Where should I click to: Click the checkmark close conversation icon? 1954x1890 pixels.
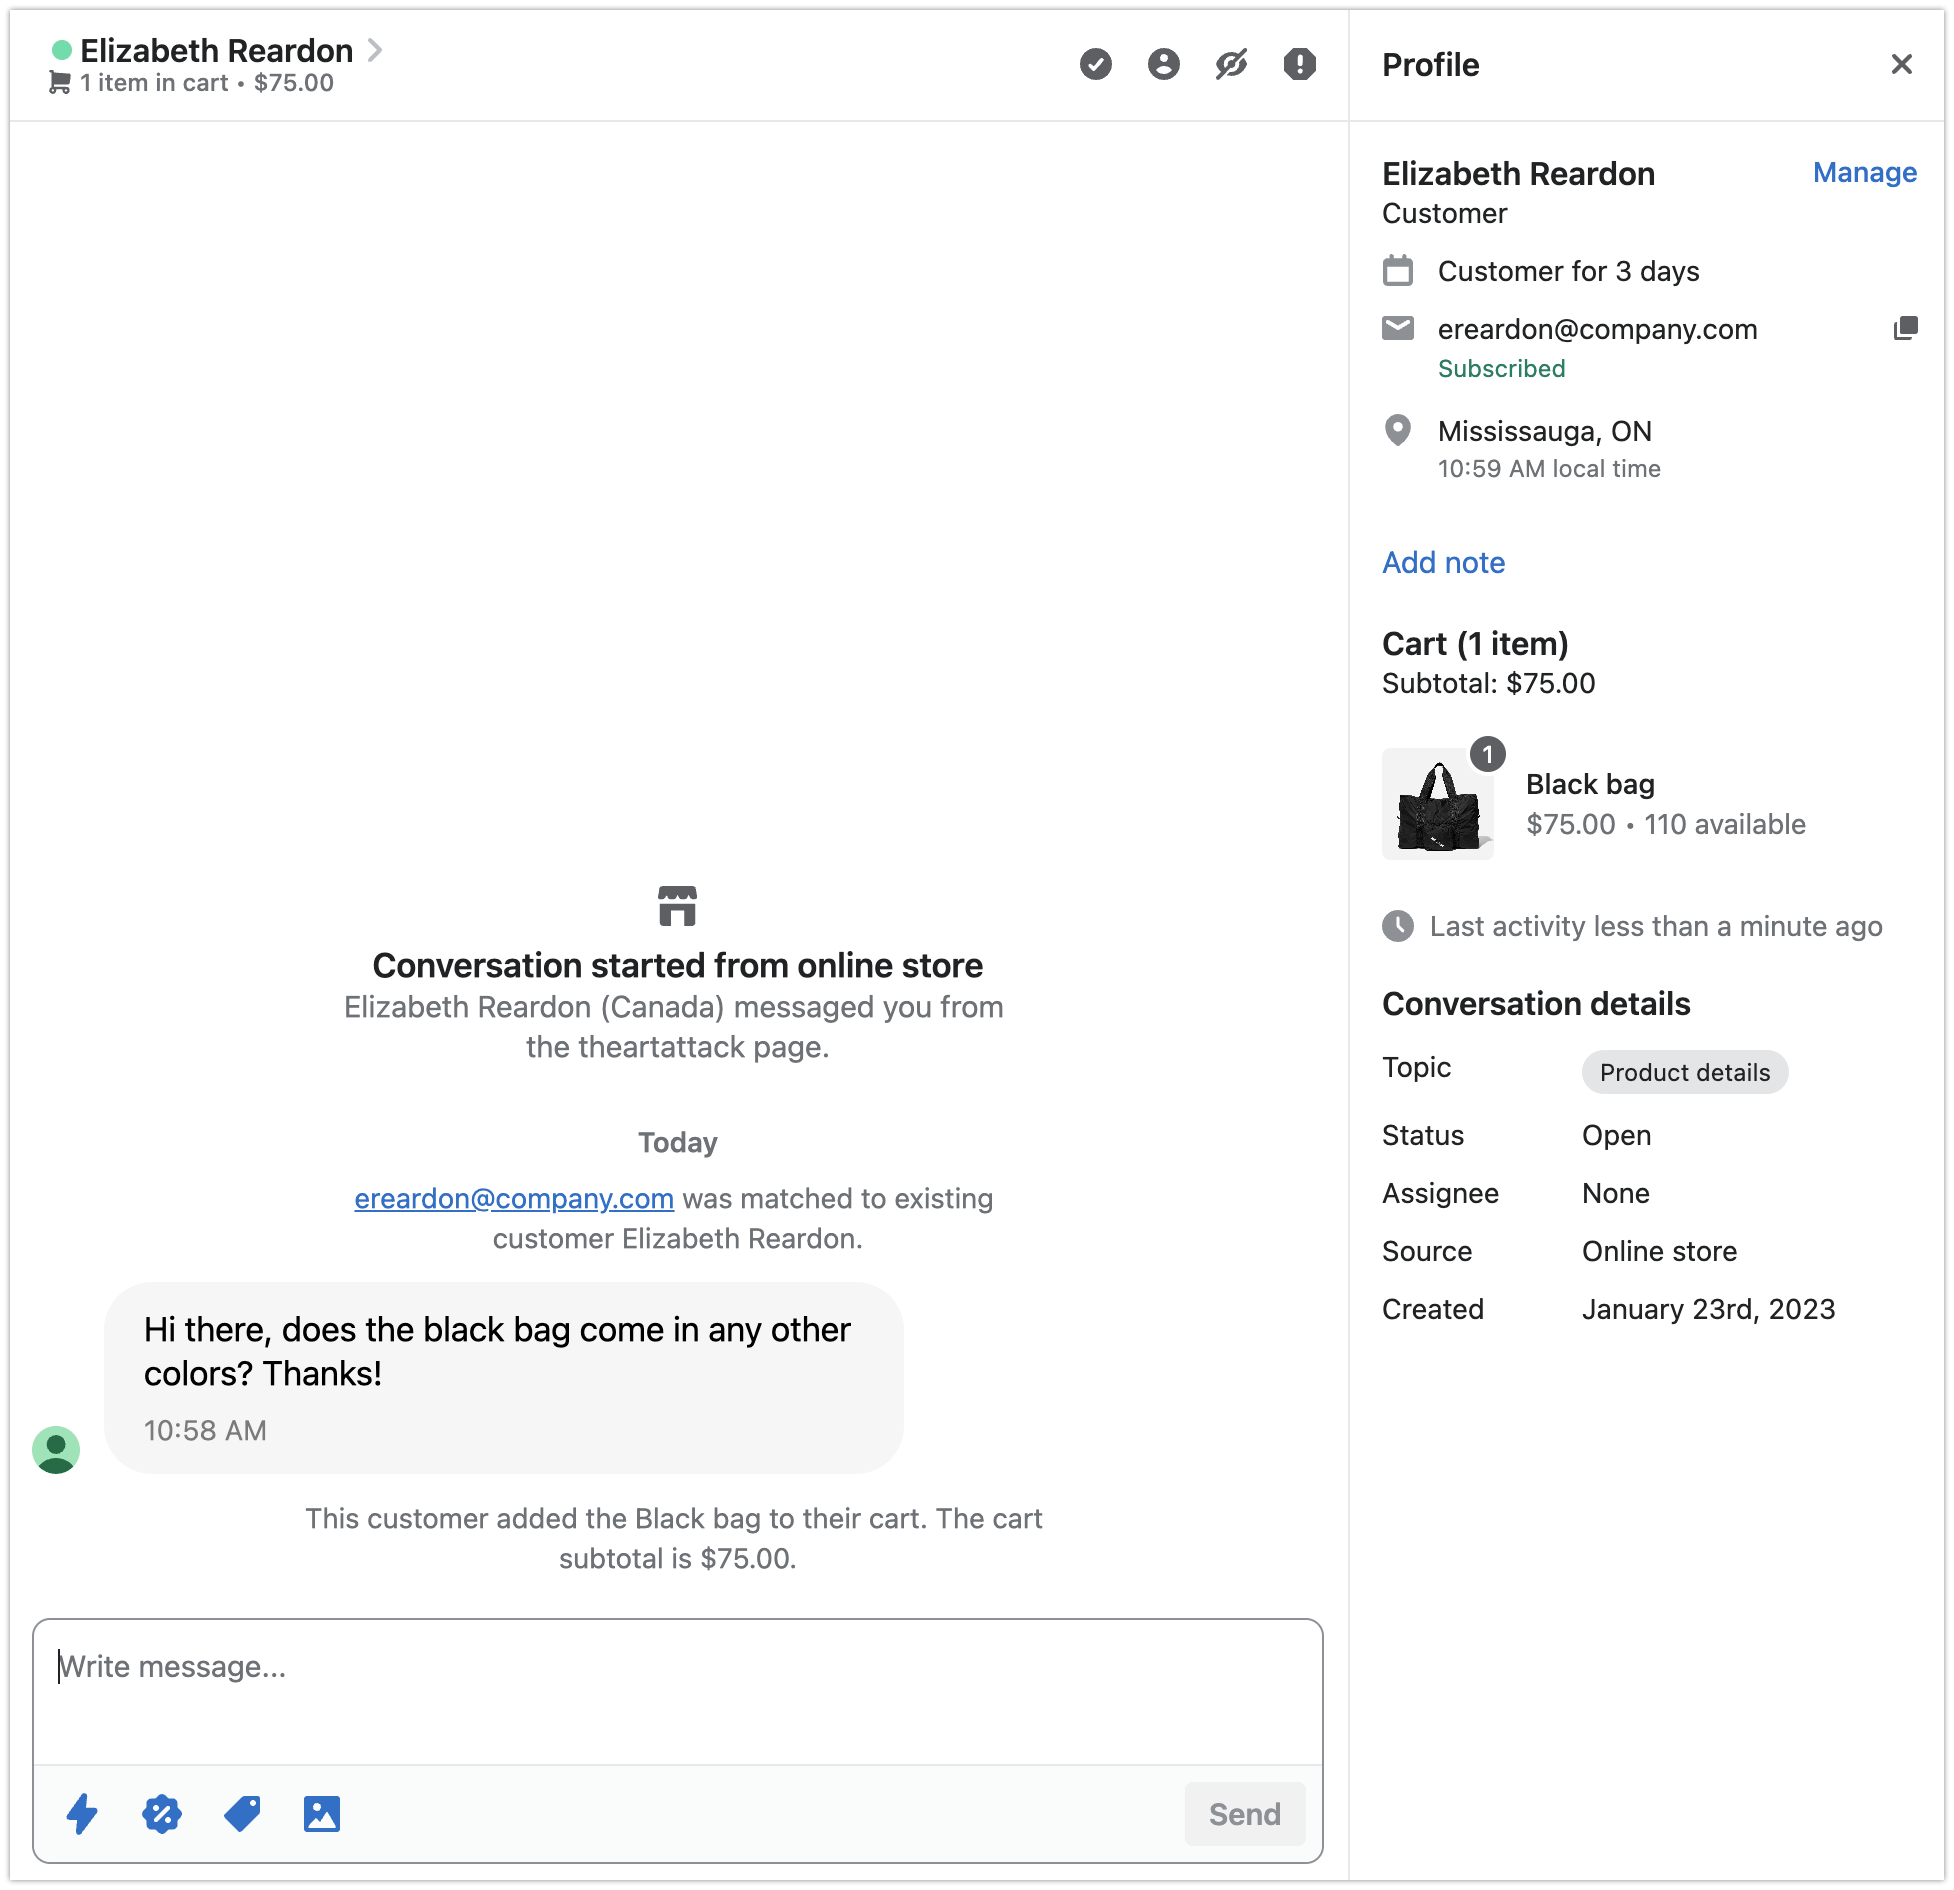click(x=1096, y=65)
